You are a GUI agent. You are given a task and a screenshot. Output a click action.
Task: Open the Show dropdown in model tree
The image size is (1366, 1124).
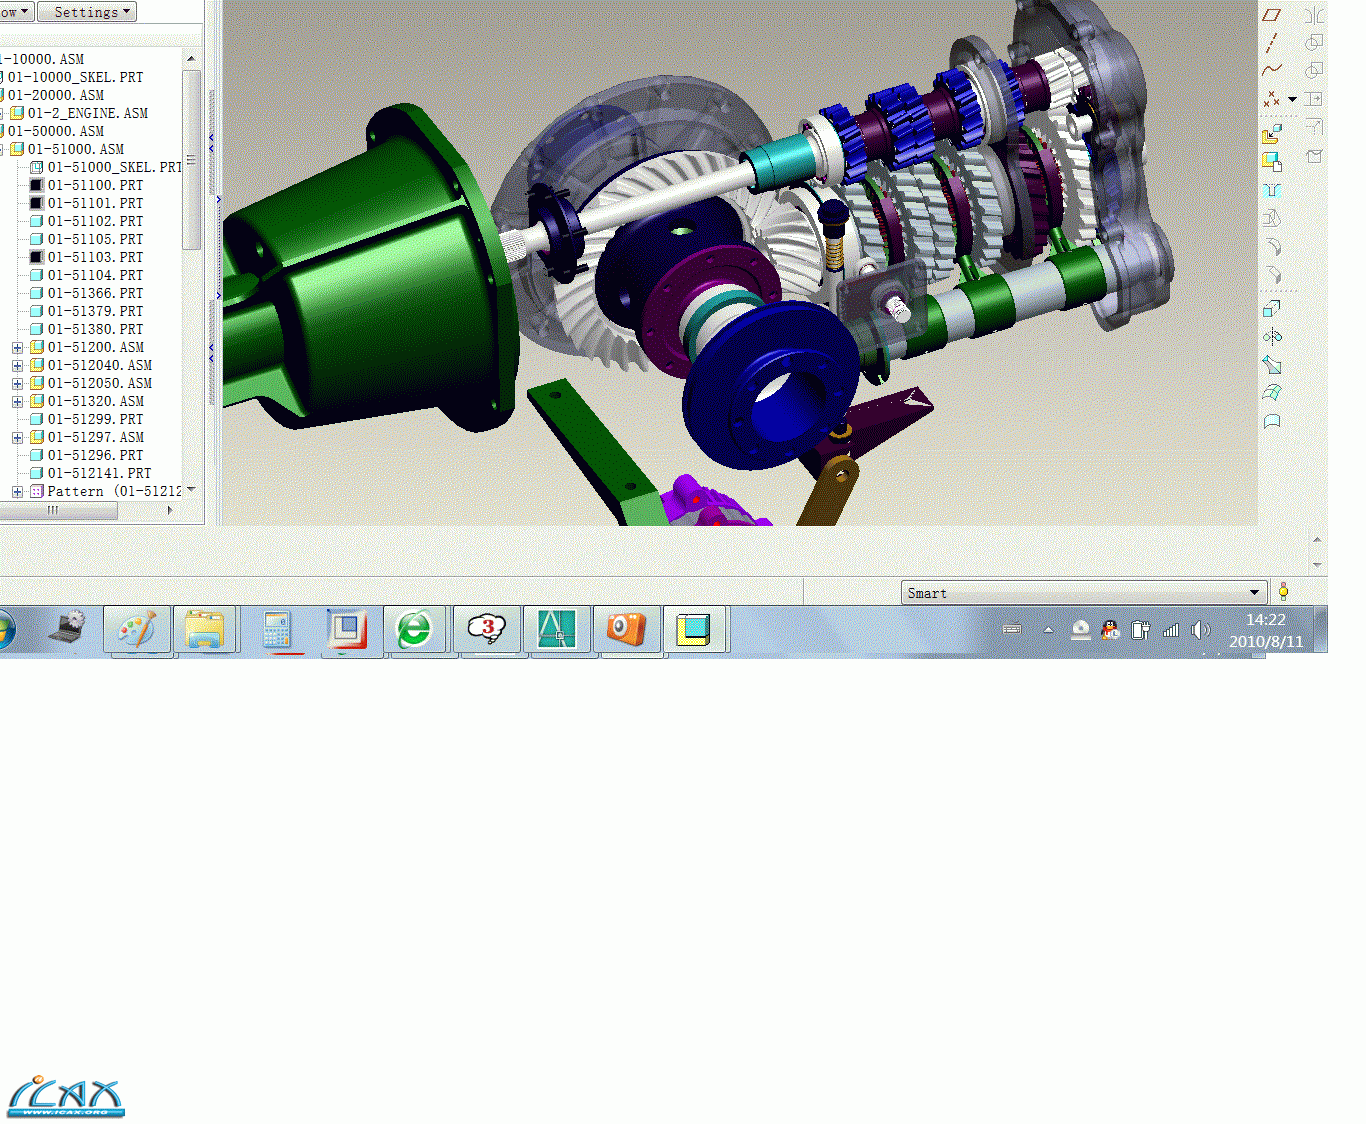(x=16, y=12)
